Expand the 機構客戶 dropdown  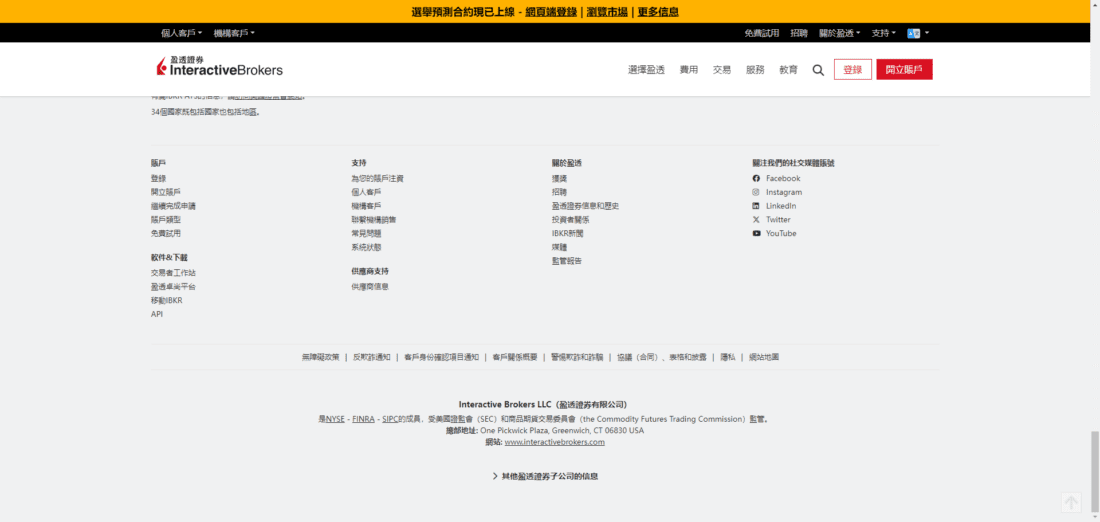234,33
